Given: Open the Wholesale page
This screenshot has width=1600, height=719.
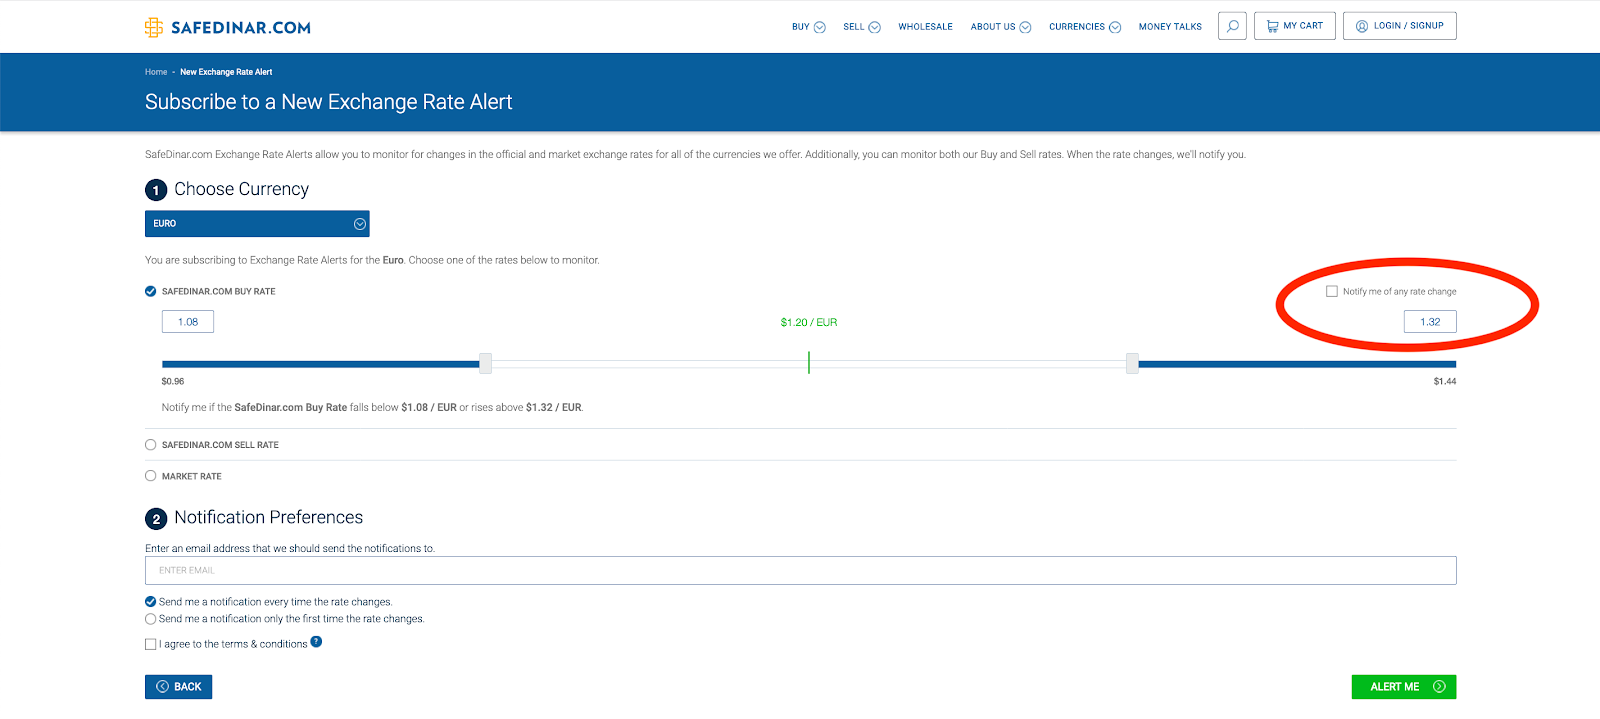Looking at the screenshot, I should (x=925, y=27).
